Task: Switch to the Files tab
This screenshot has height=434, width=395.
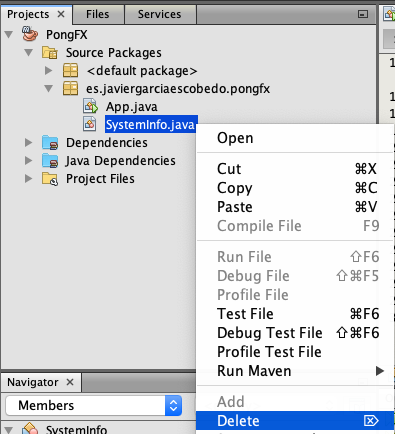Action: [x=98, y=14]
